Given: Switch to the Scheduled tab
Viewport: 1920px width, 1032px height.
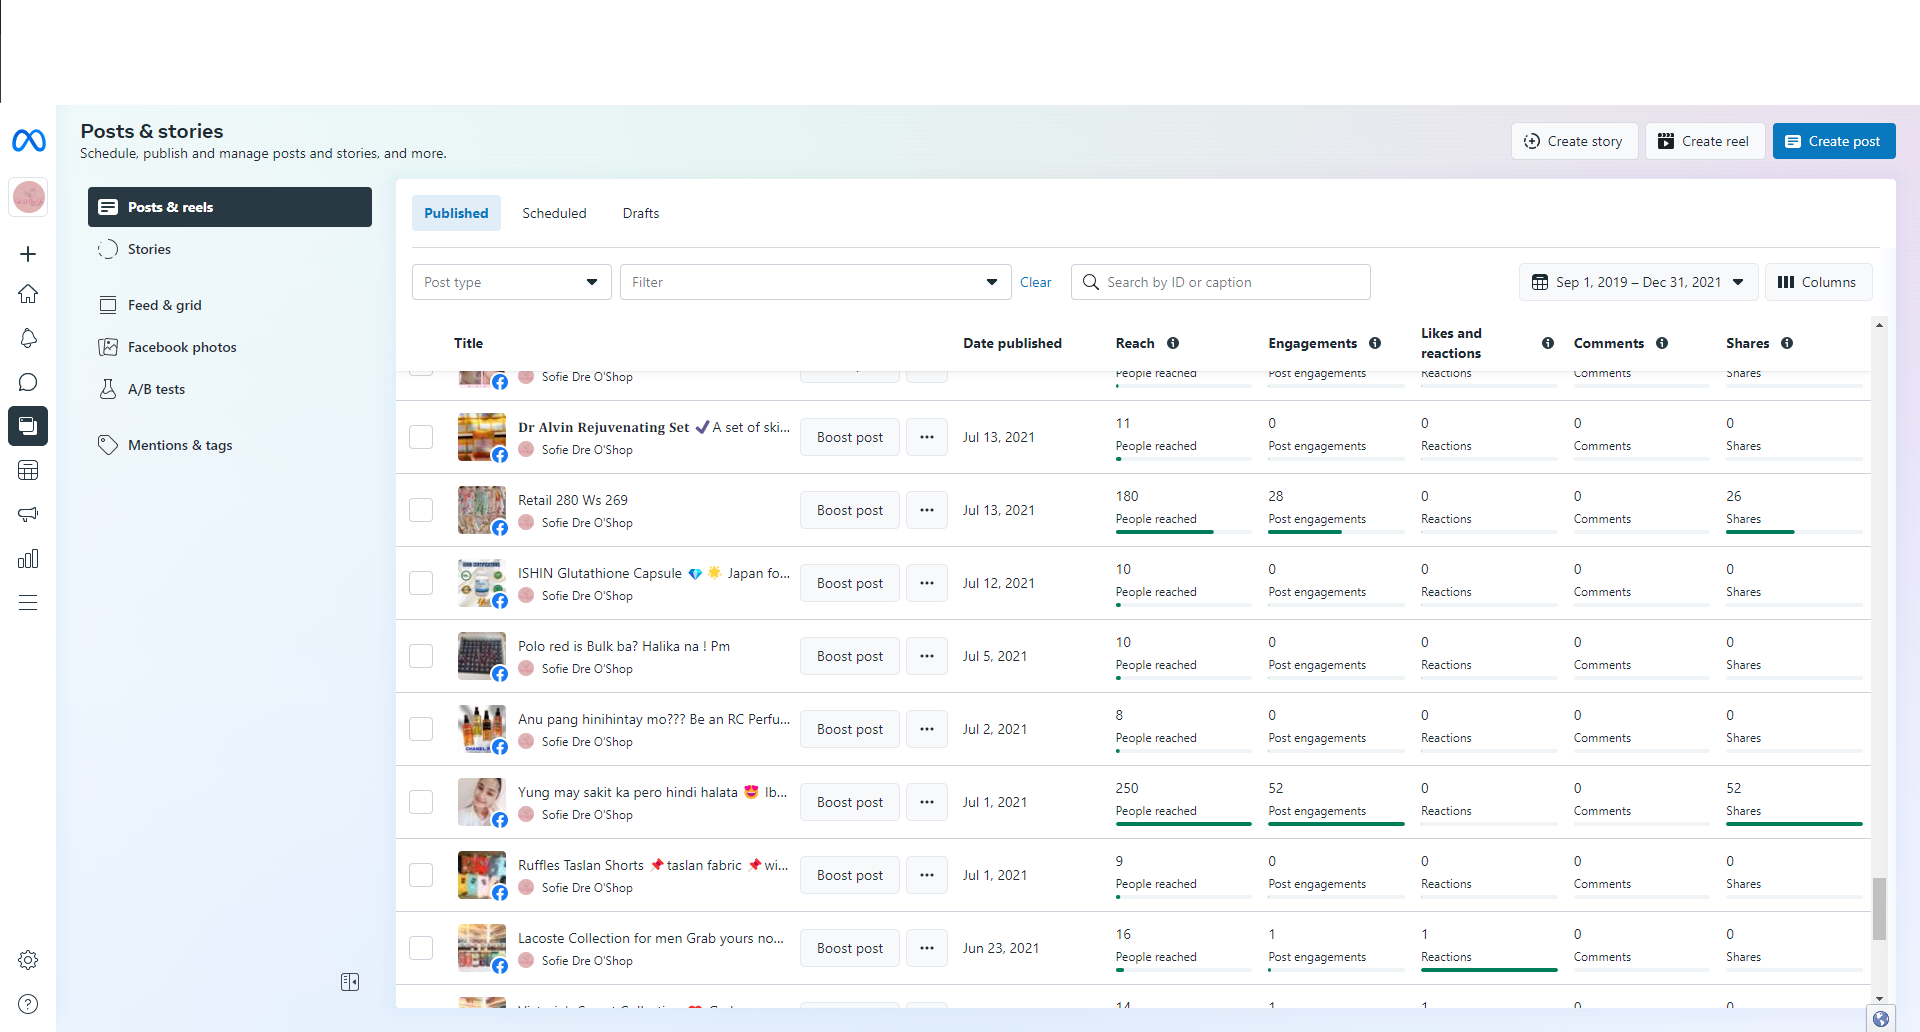Looking at the screenshot, I should pos(554,213).
